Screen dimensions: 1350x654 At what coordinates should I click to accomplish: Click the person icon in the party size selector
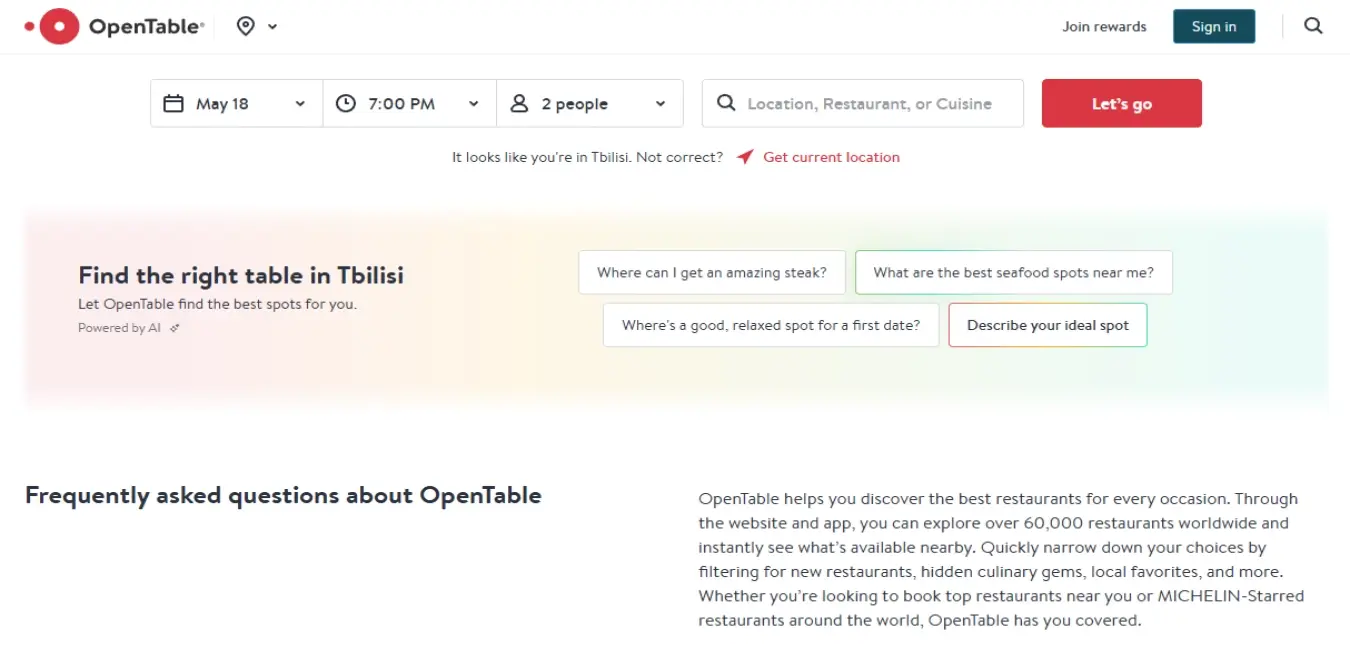tap(519, 103)
